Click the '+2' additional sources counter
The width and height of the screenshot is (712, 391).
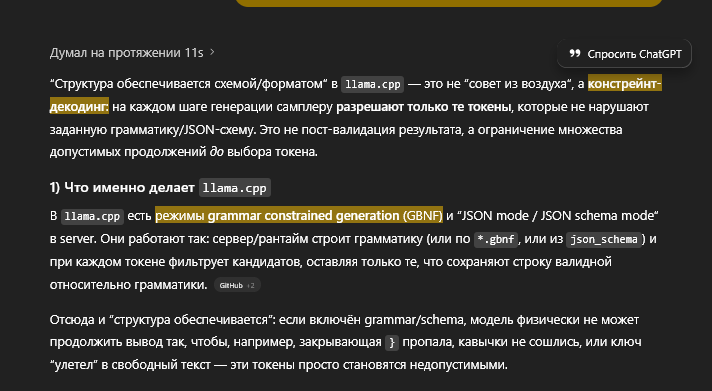click(251, 285)
